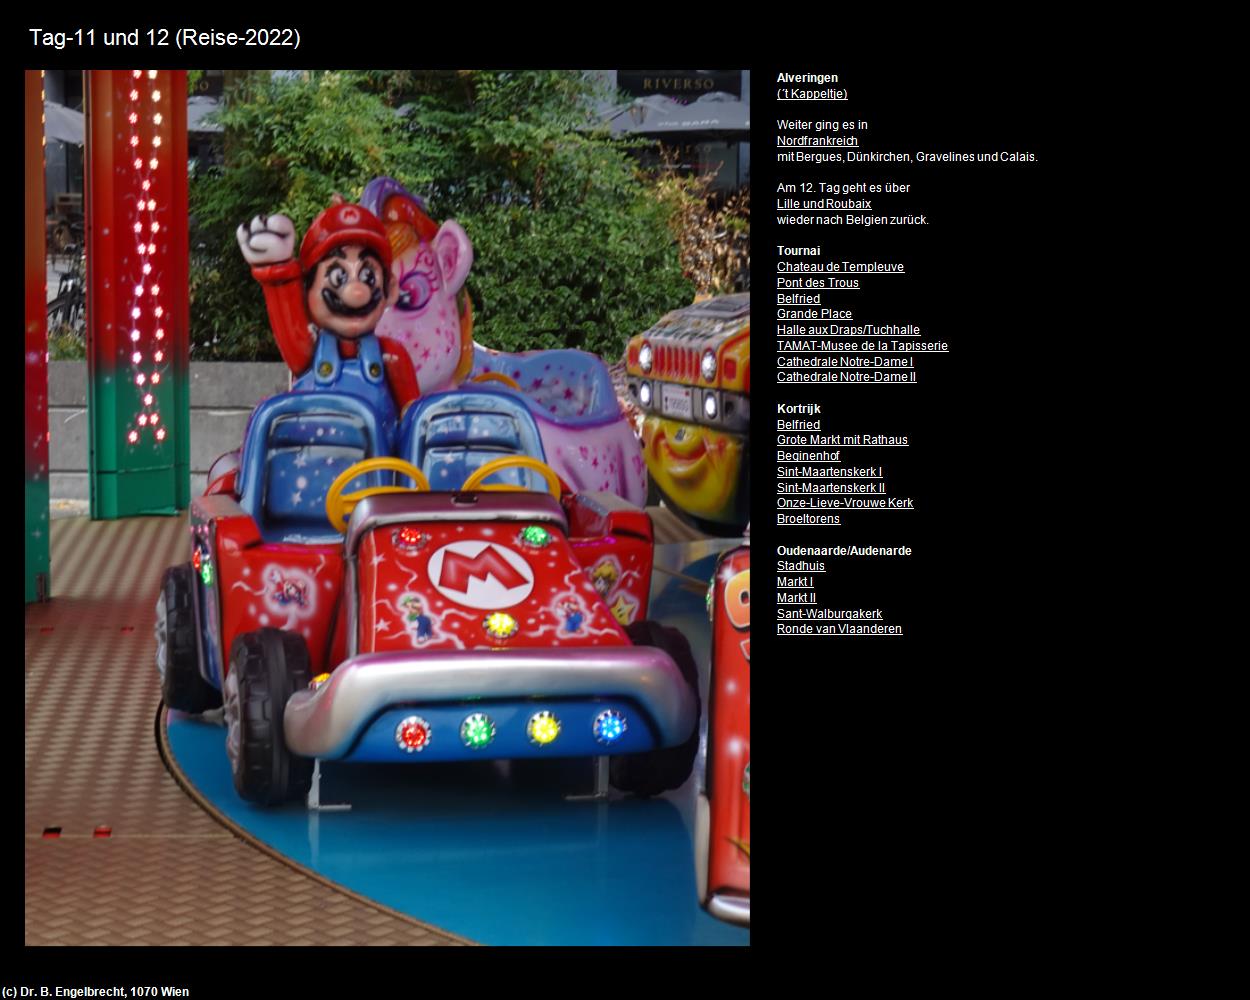
Task: Open Grote Markt mit Rathaus link
Action: pos(842,440)
